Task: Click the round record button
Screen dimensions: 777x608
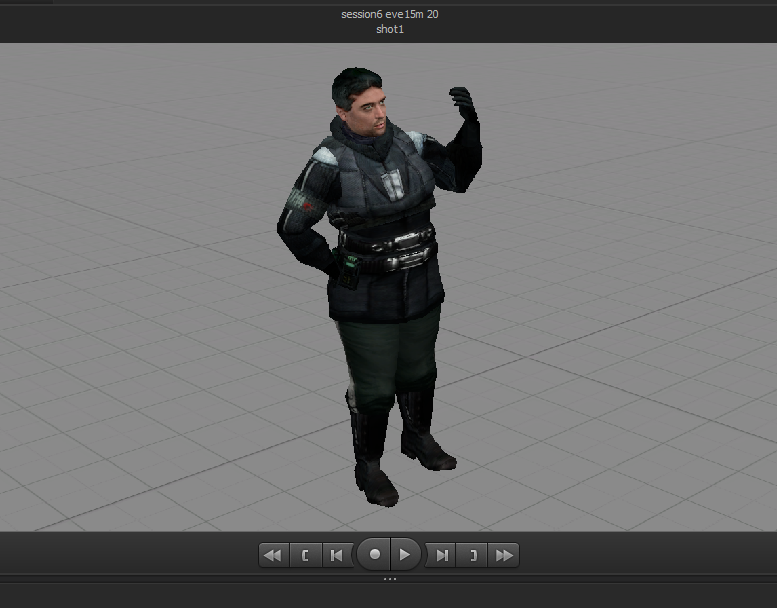Action: tap(375, 554)
